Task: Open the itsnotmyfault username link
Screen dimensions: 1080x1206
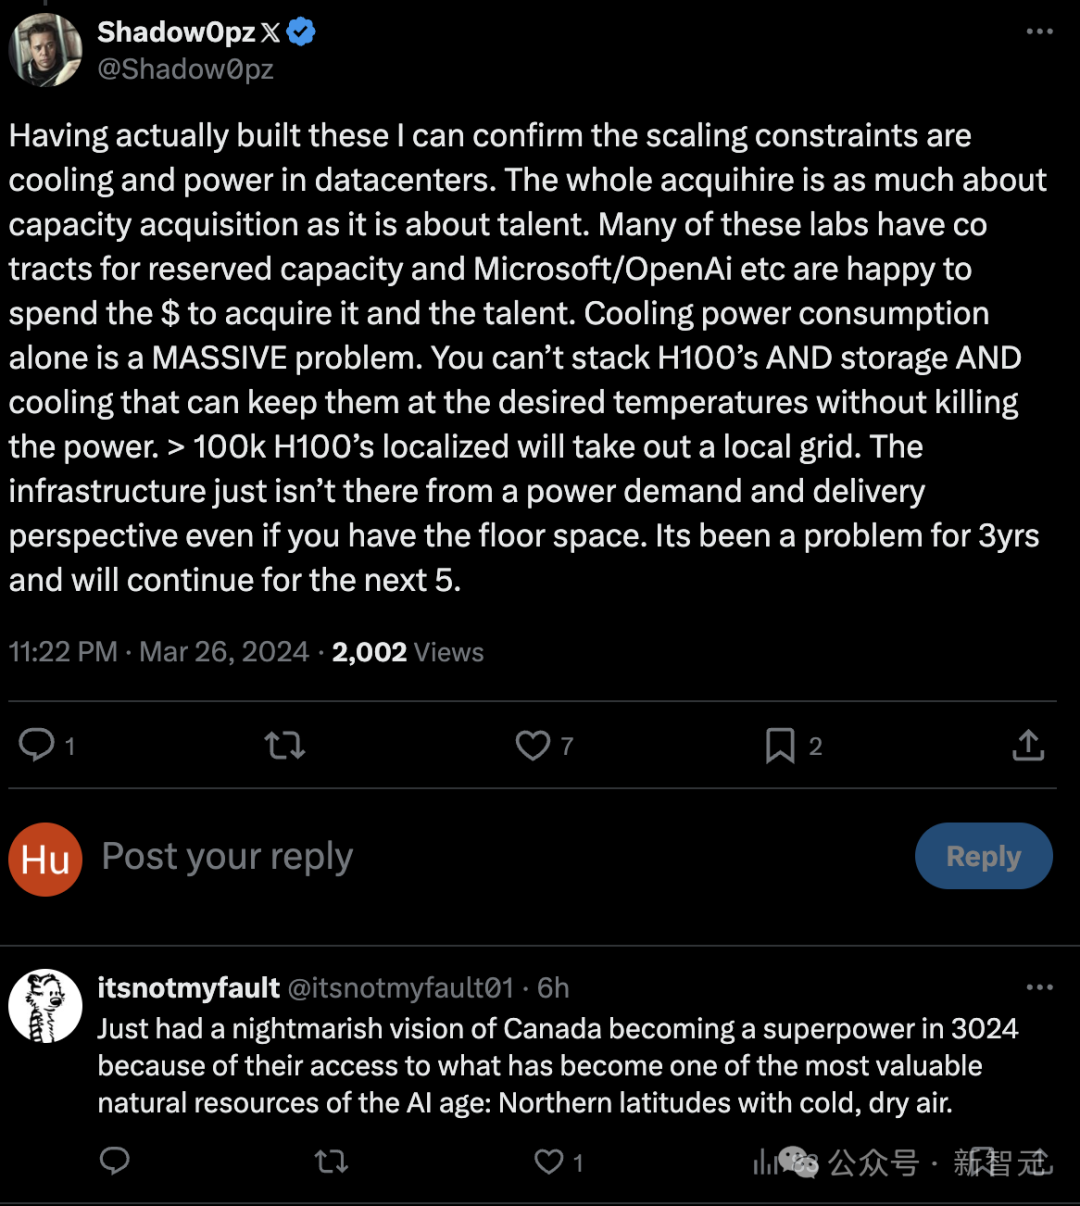Action: [x=188, y=988]
